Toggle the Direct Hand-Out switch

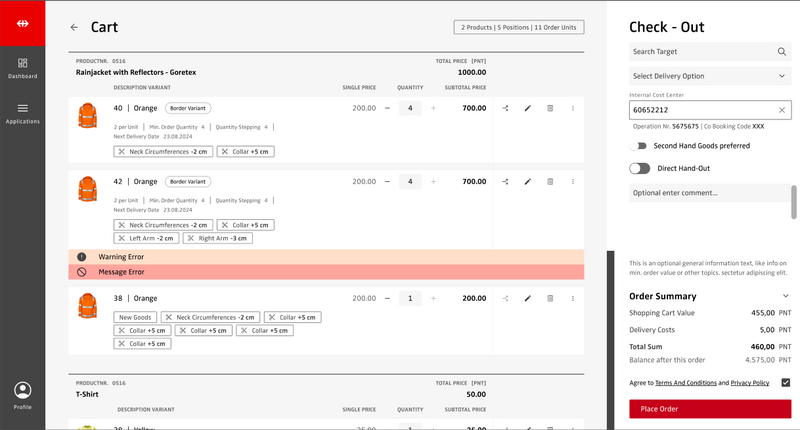[x=639, y=169]
